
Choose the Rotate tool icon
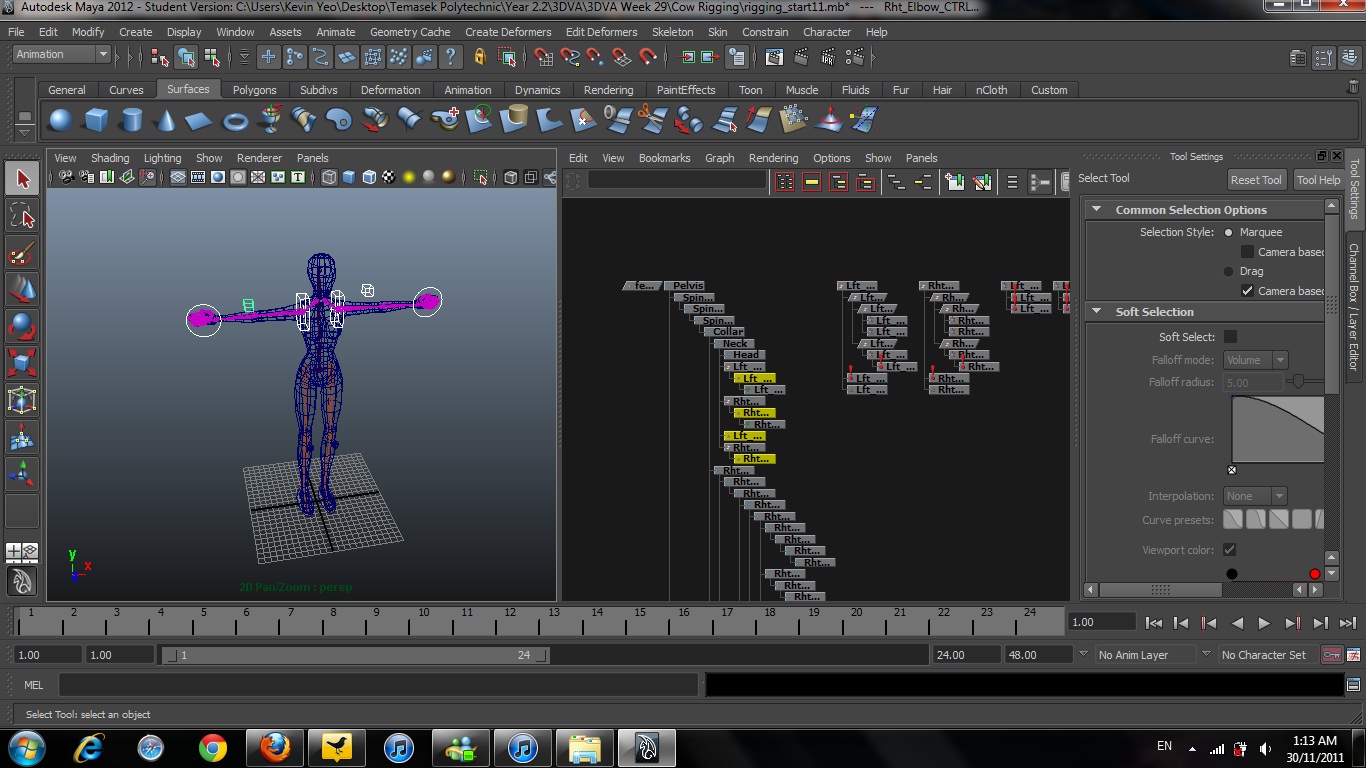coord(22,327)
